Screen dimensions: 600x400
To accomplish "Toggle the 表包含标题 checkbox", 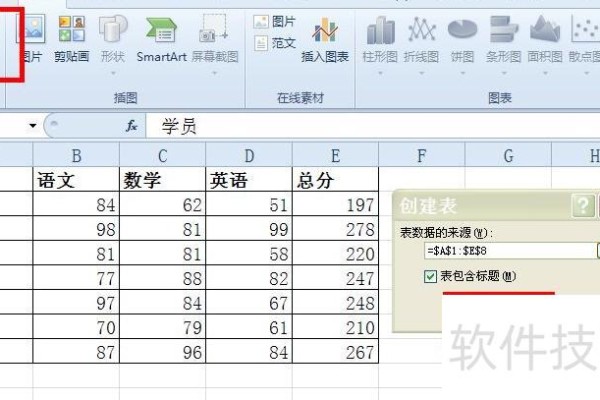I will point(430,276).
